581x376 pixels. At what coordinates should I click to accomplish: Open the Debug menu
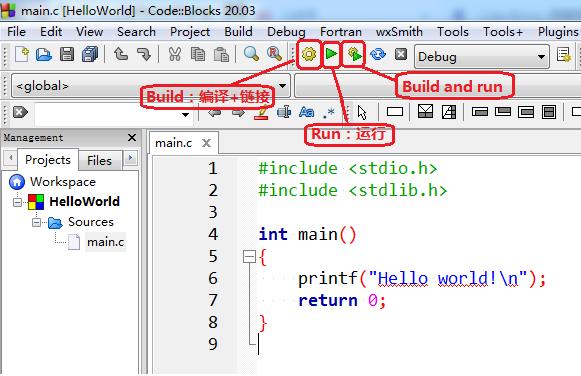point(286,32)
